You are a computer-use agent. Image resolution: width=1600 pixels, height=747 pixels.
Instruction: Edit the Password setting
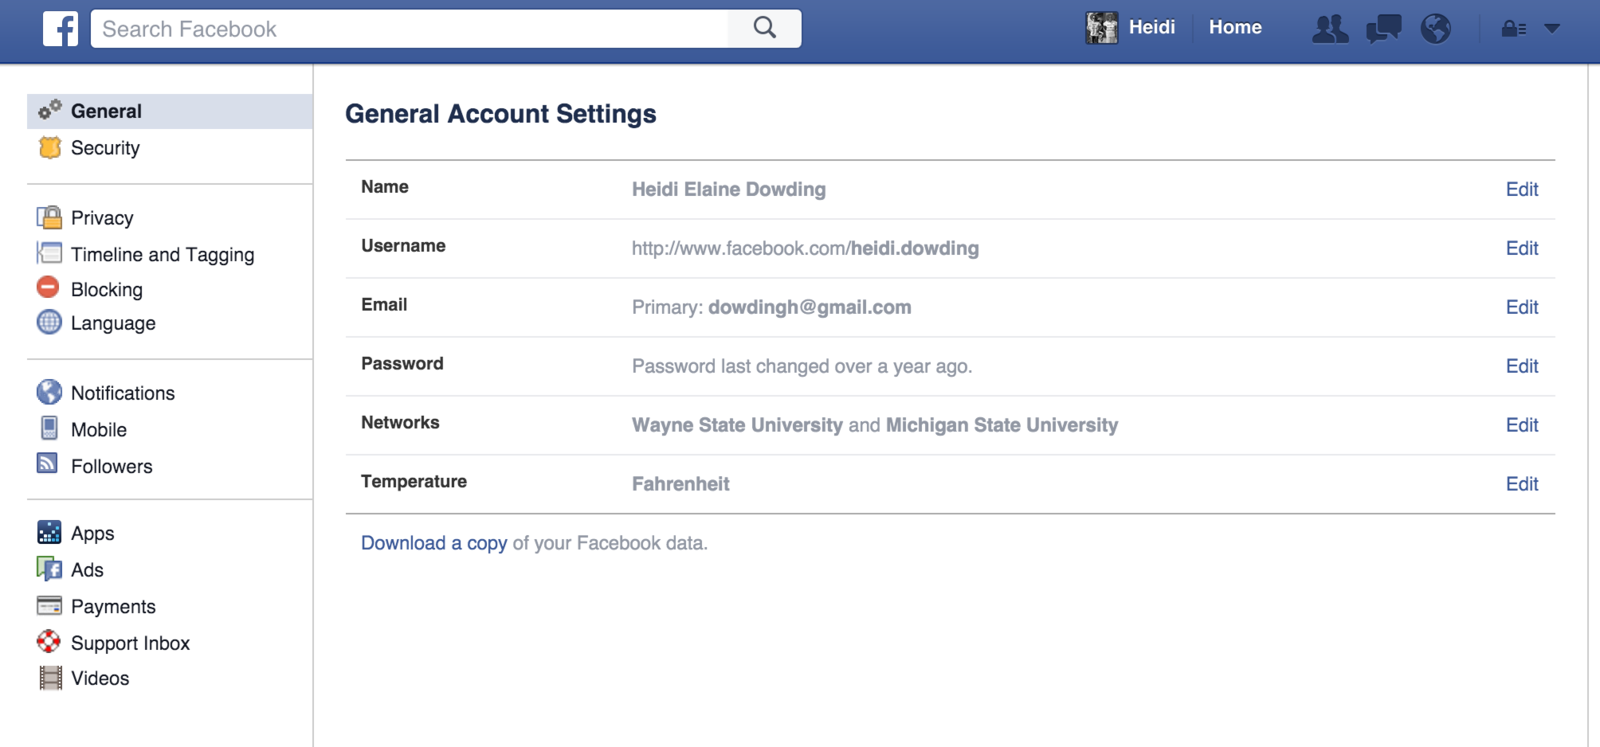coord(1522,366)
